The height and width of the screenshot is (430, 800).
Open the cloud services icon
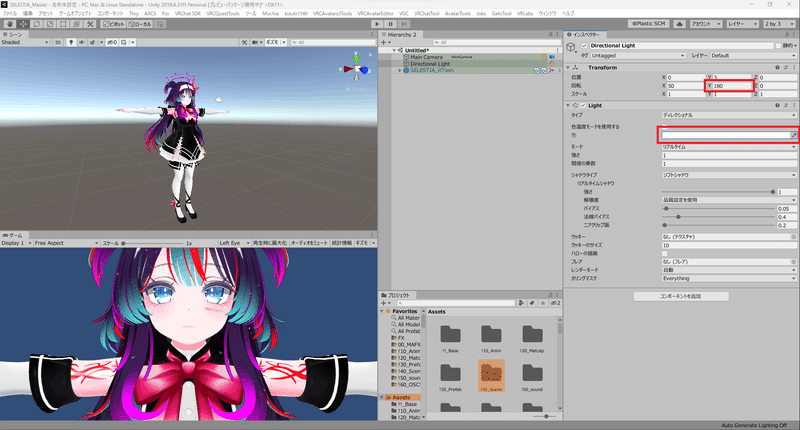(680, 24)
